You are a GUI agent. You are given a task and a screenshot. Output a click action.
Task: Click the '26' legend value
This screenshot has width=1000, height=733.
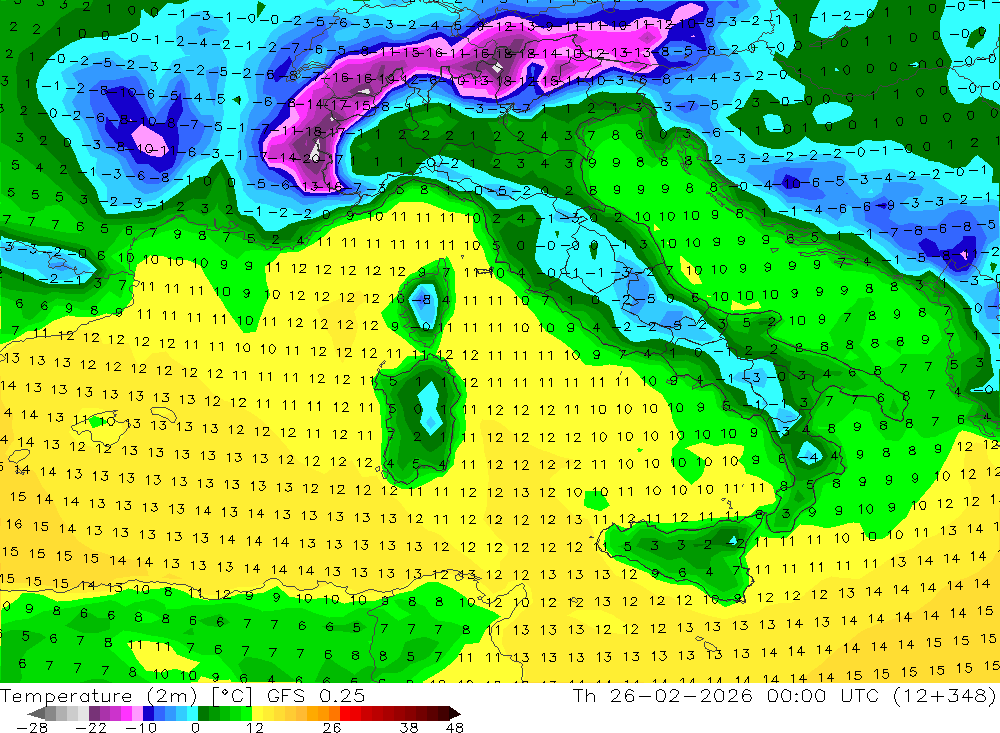point(332,727)
